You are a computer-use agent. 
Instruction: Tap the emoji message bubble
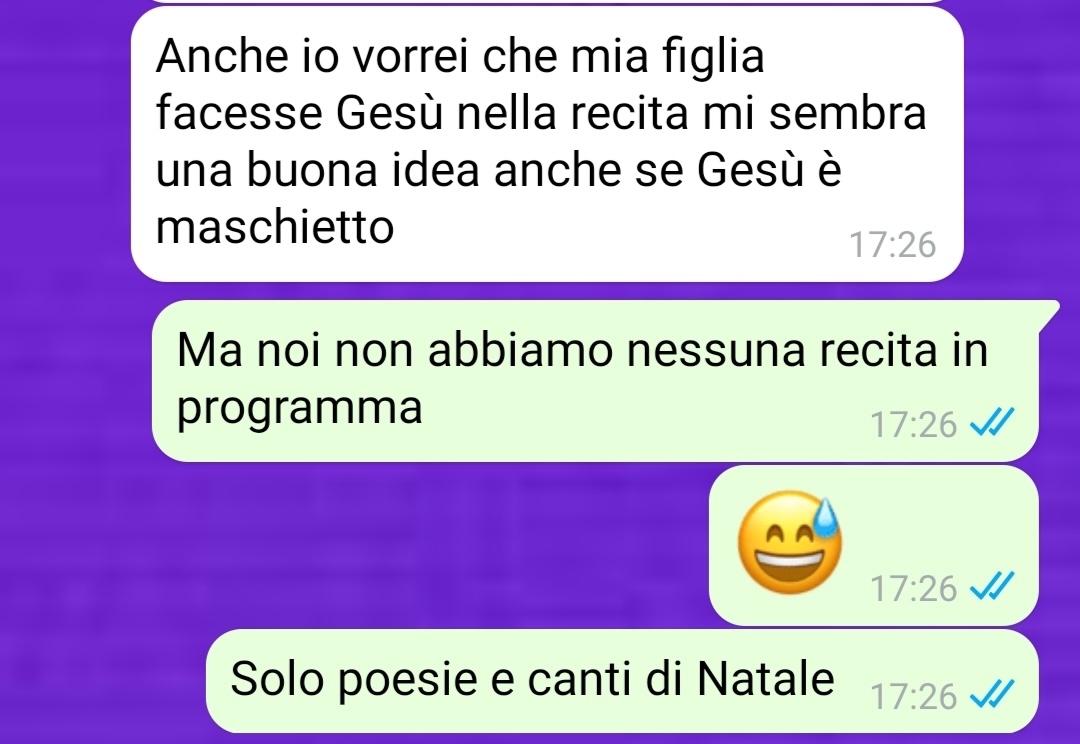tap(873, 546)
